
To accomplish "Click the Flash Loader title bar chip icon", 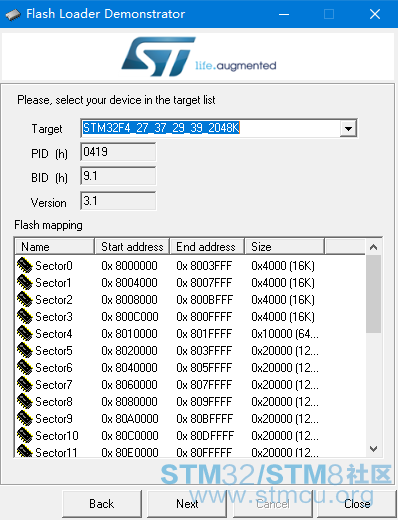I will tap(13, 14).
